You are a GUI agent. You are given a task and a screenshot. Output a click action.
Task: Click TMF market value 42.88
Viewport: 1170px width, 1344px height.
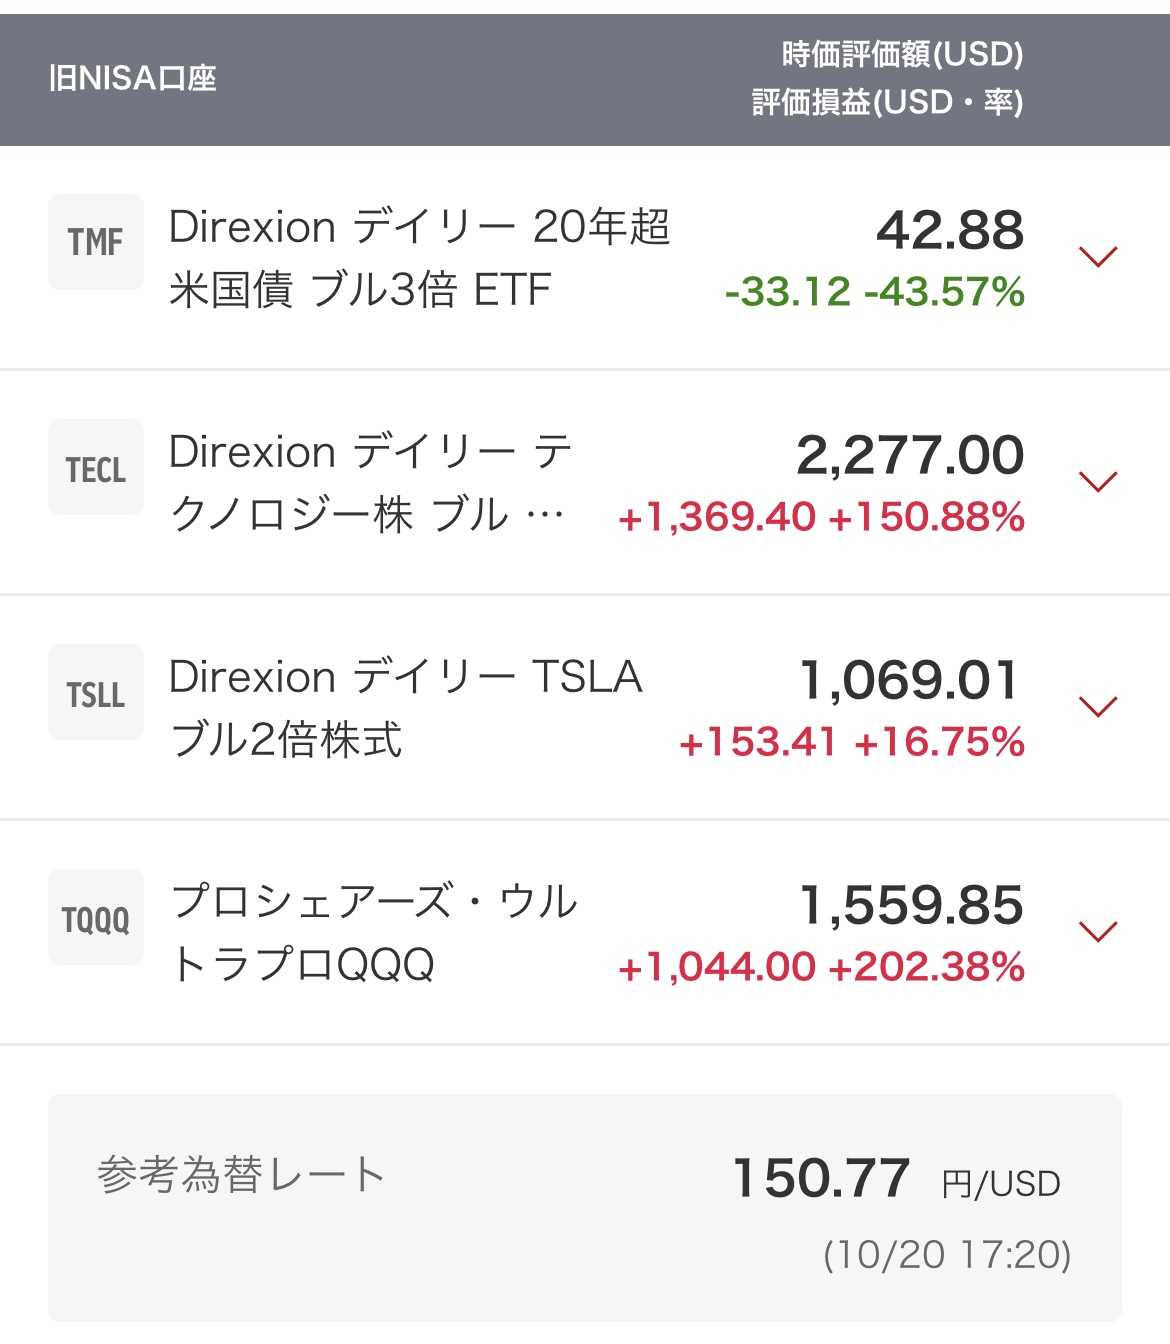pos(950,230)
